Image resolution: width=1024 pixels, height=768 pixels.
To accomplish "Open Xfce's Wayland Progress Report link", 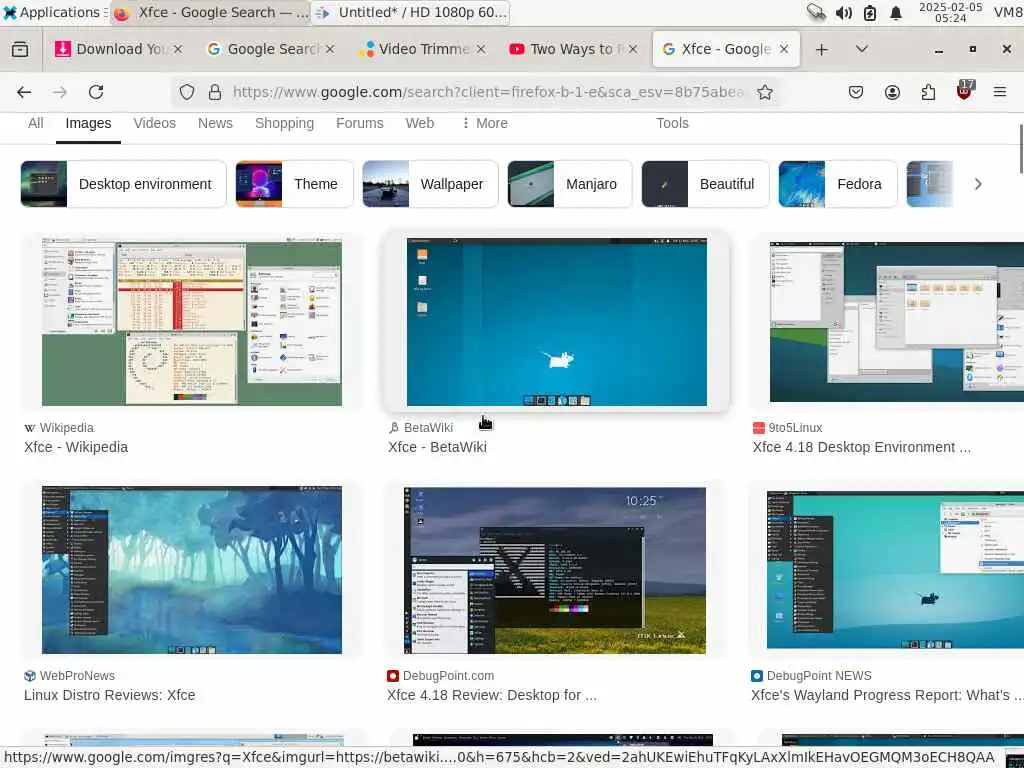I will pyautogui.click(x=887, y=696).
